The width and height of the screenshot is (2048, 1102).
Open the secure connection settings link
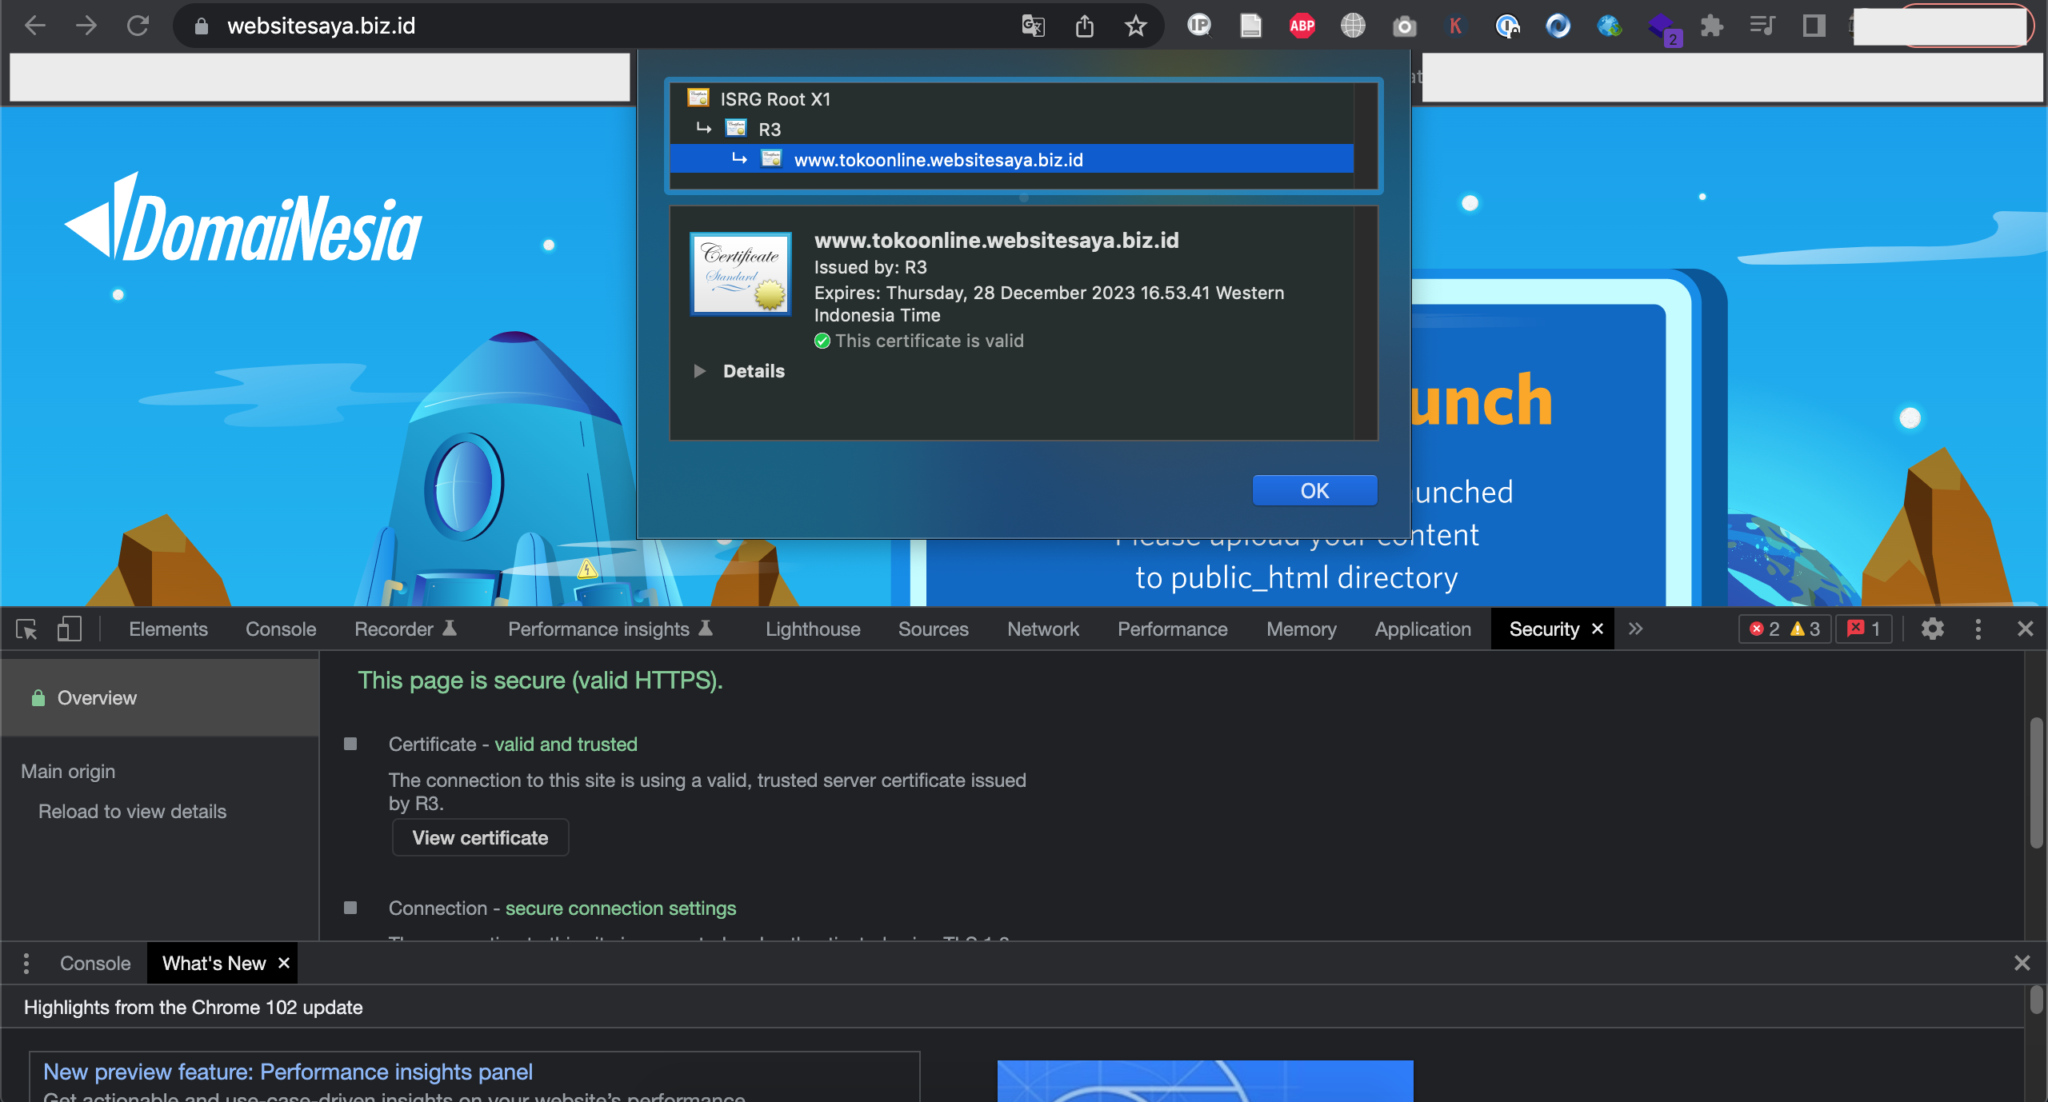click(620, 908)
